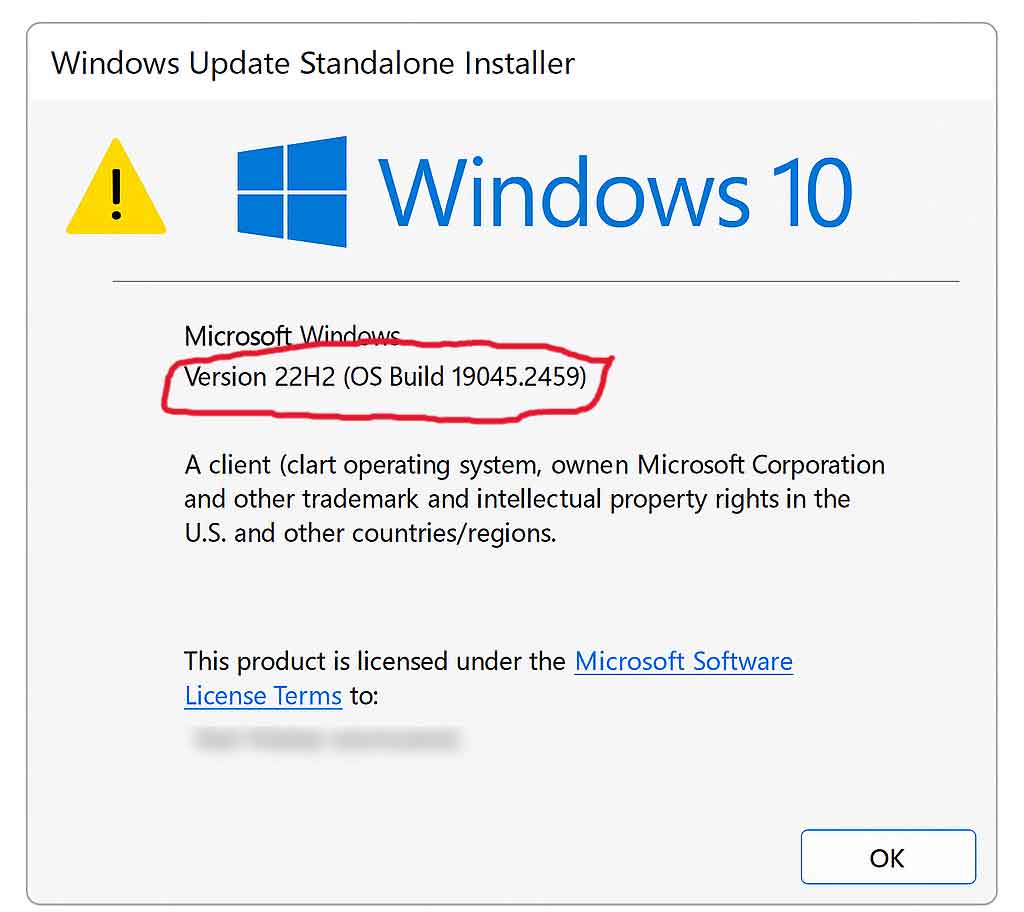This screenshot has height=912, width=1024.
Task: Click the horizontal divider line below logo
Action: click(x=536, y=282)
